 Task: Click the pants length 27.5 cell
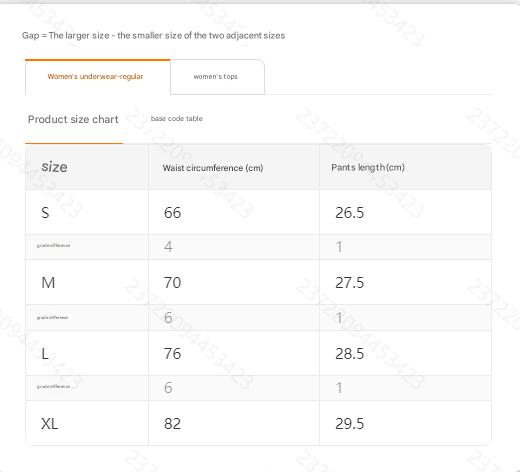[405, 282]
